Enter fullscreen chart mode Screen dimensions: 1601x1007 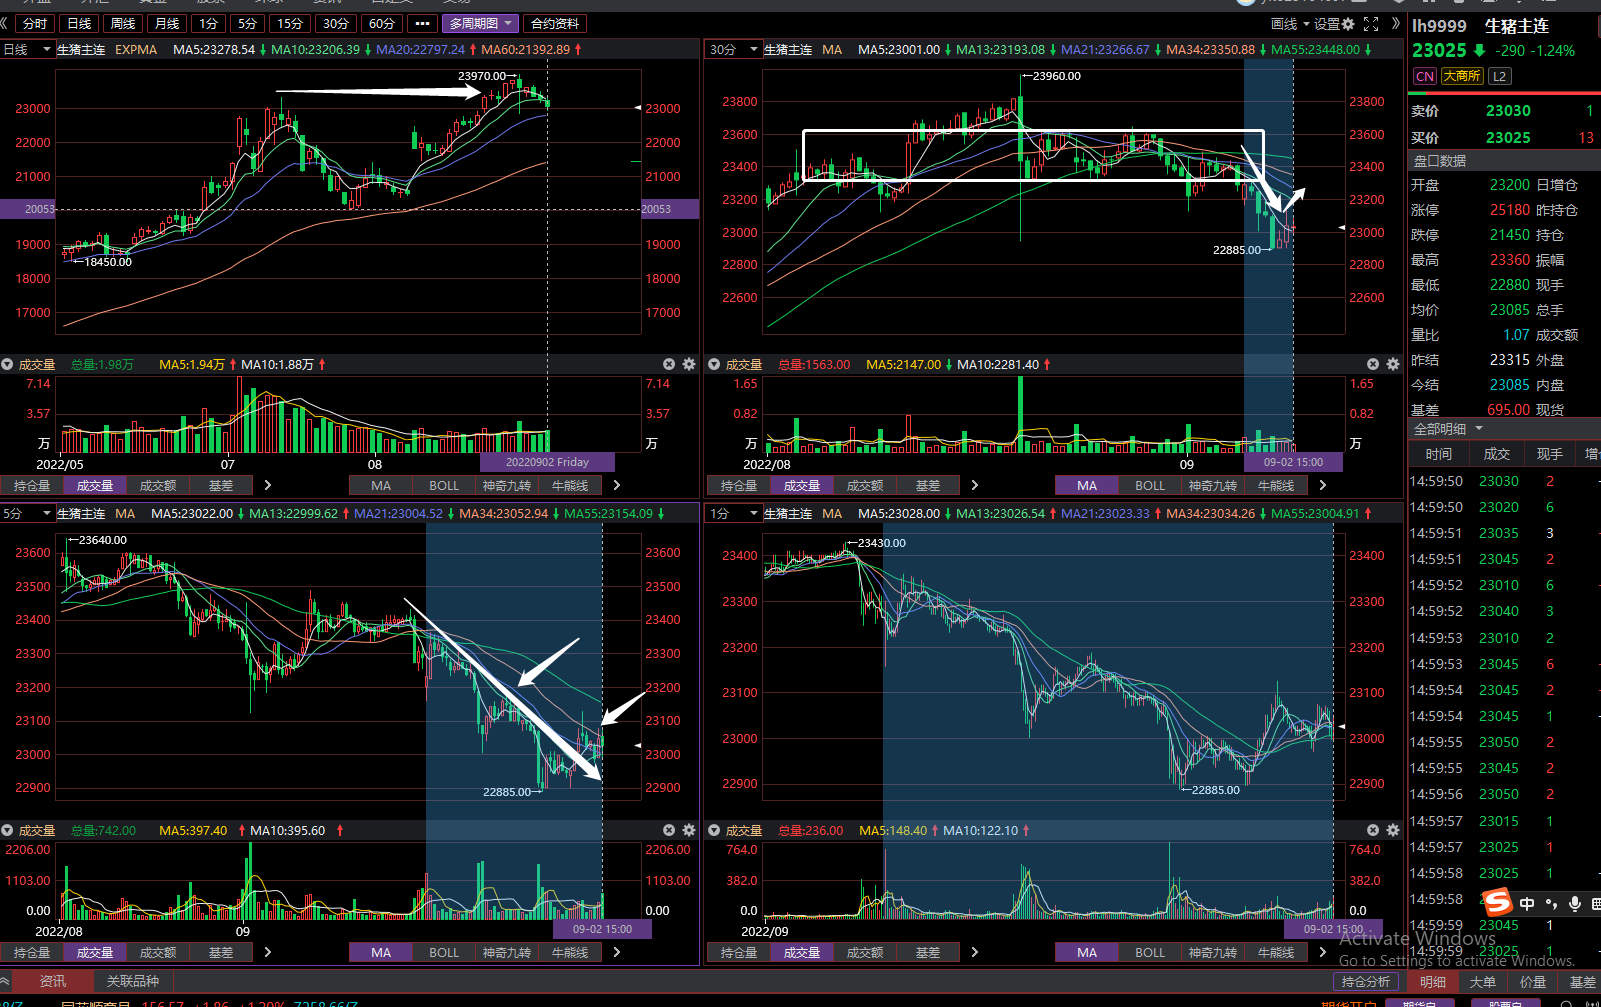tap(1371, 23)
